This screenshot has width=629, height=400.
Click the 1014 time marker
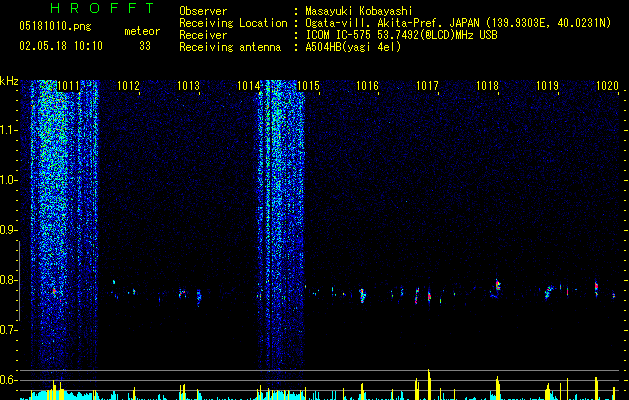tap(248, 86)
